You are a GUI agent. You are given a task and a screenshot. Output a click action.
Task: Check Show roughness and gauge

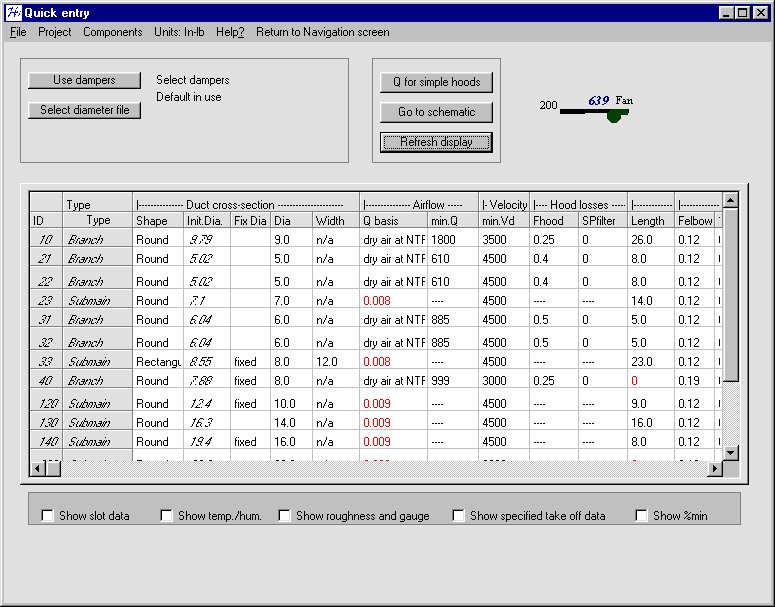(x=284, y=516)
